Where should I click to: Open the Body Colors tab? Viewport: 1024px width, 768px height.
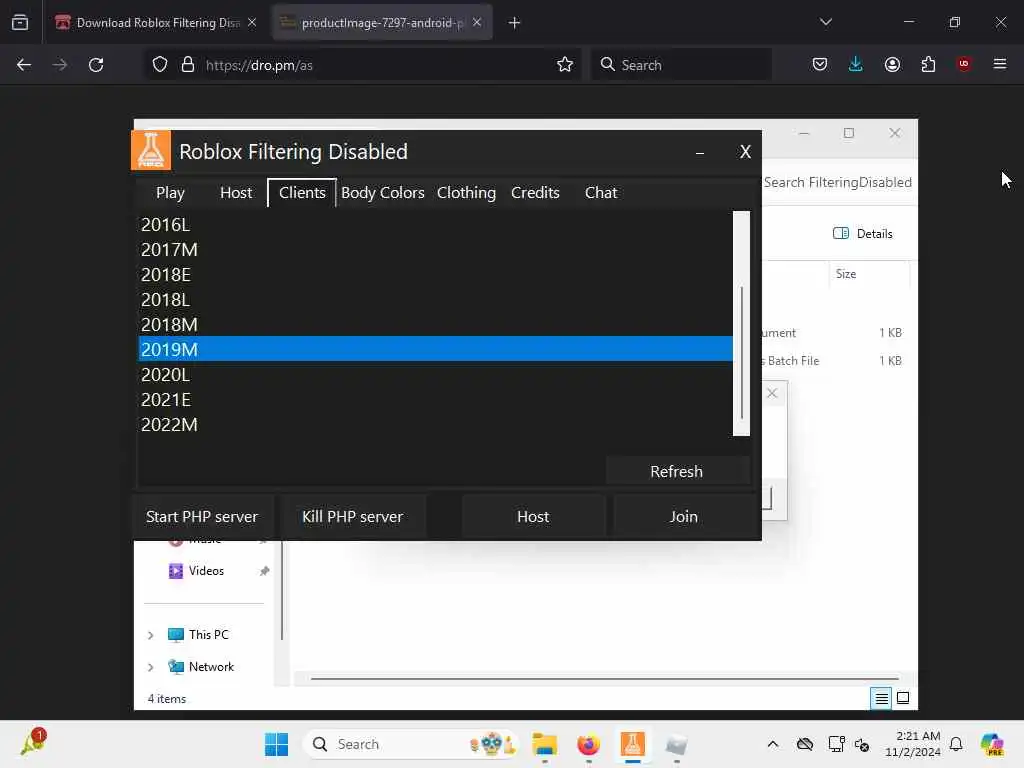tap(383, 193)
